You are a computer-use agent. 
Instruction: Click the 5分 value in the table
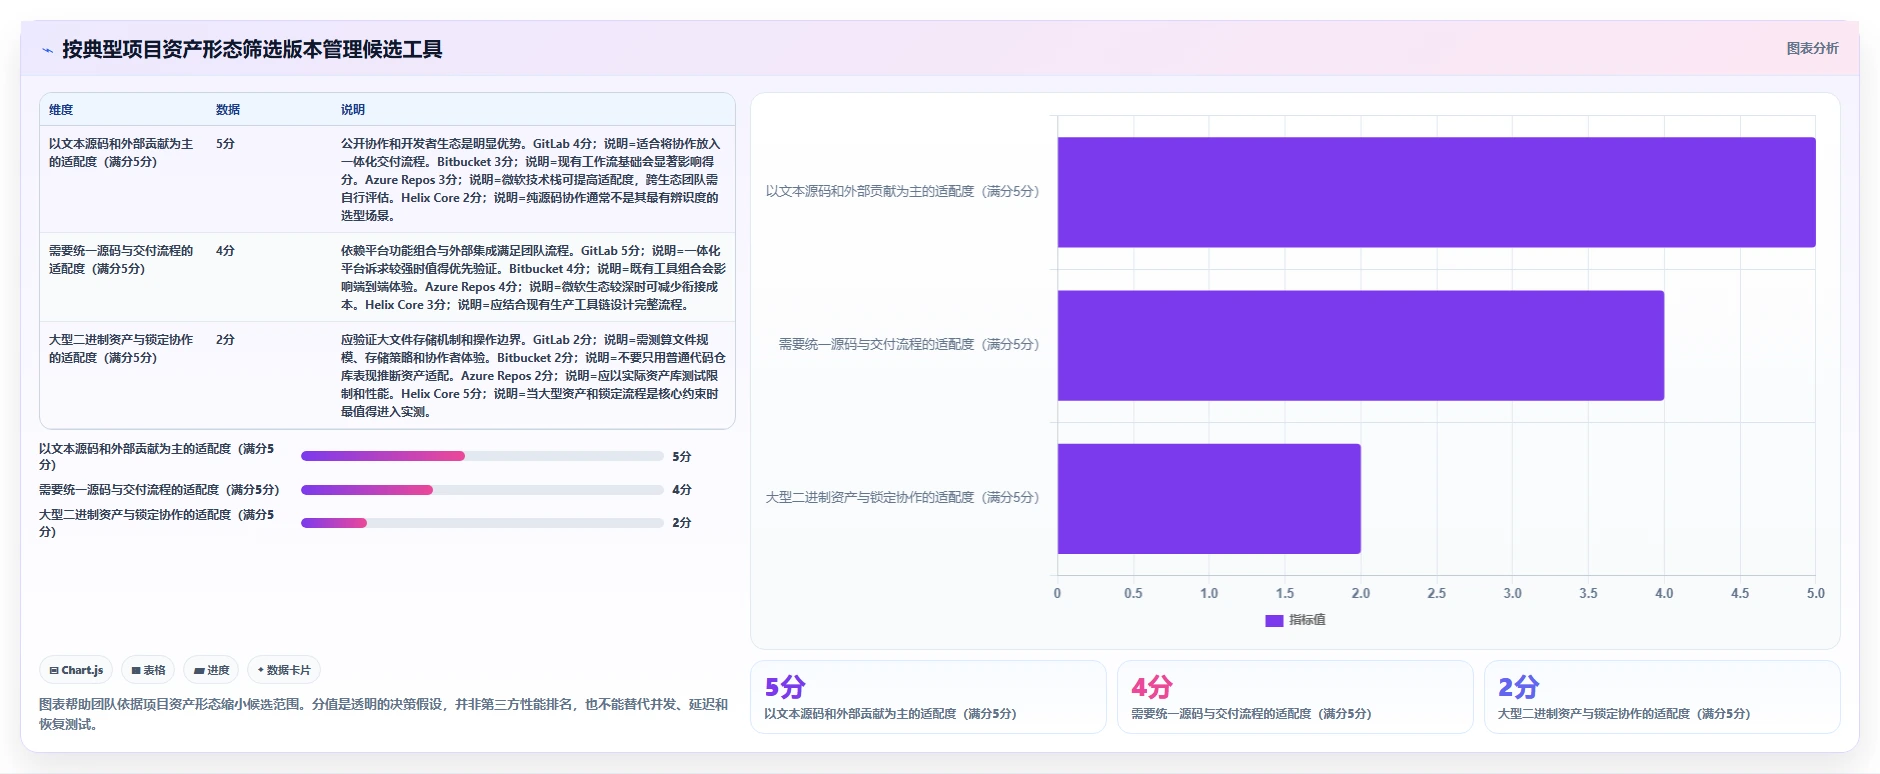pos(225,144)
